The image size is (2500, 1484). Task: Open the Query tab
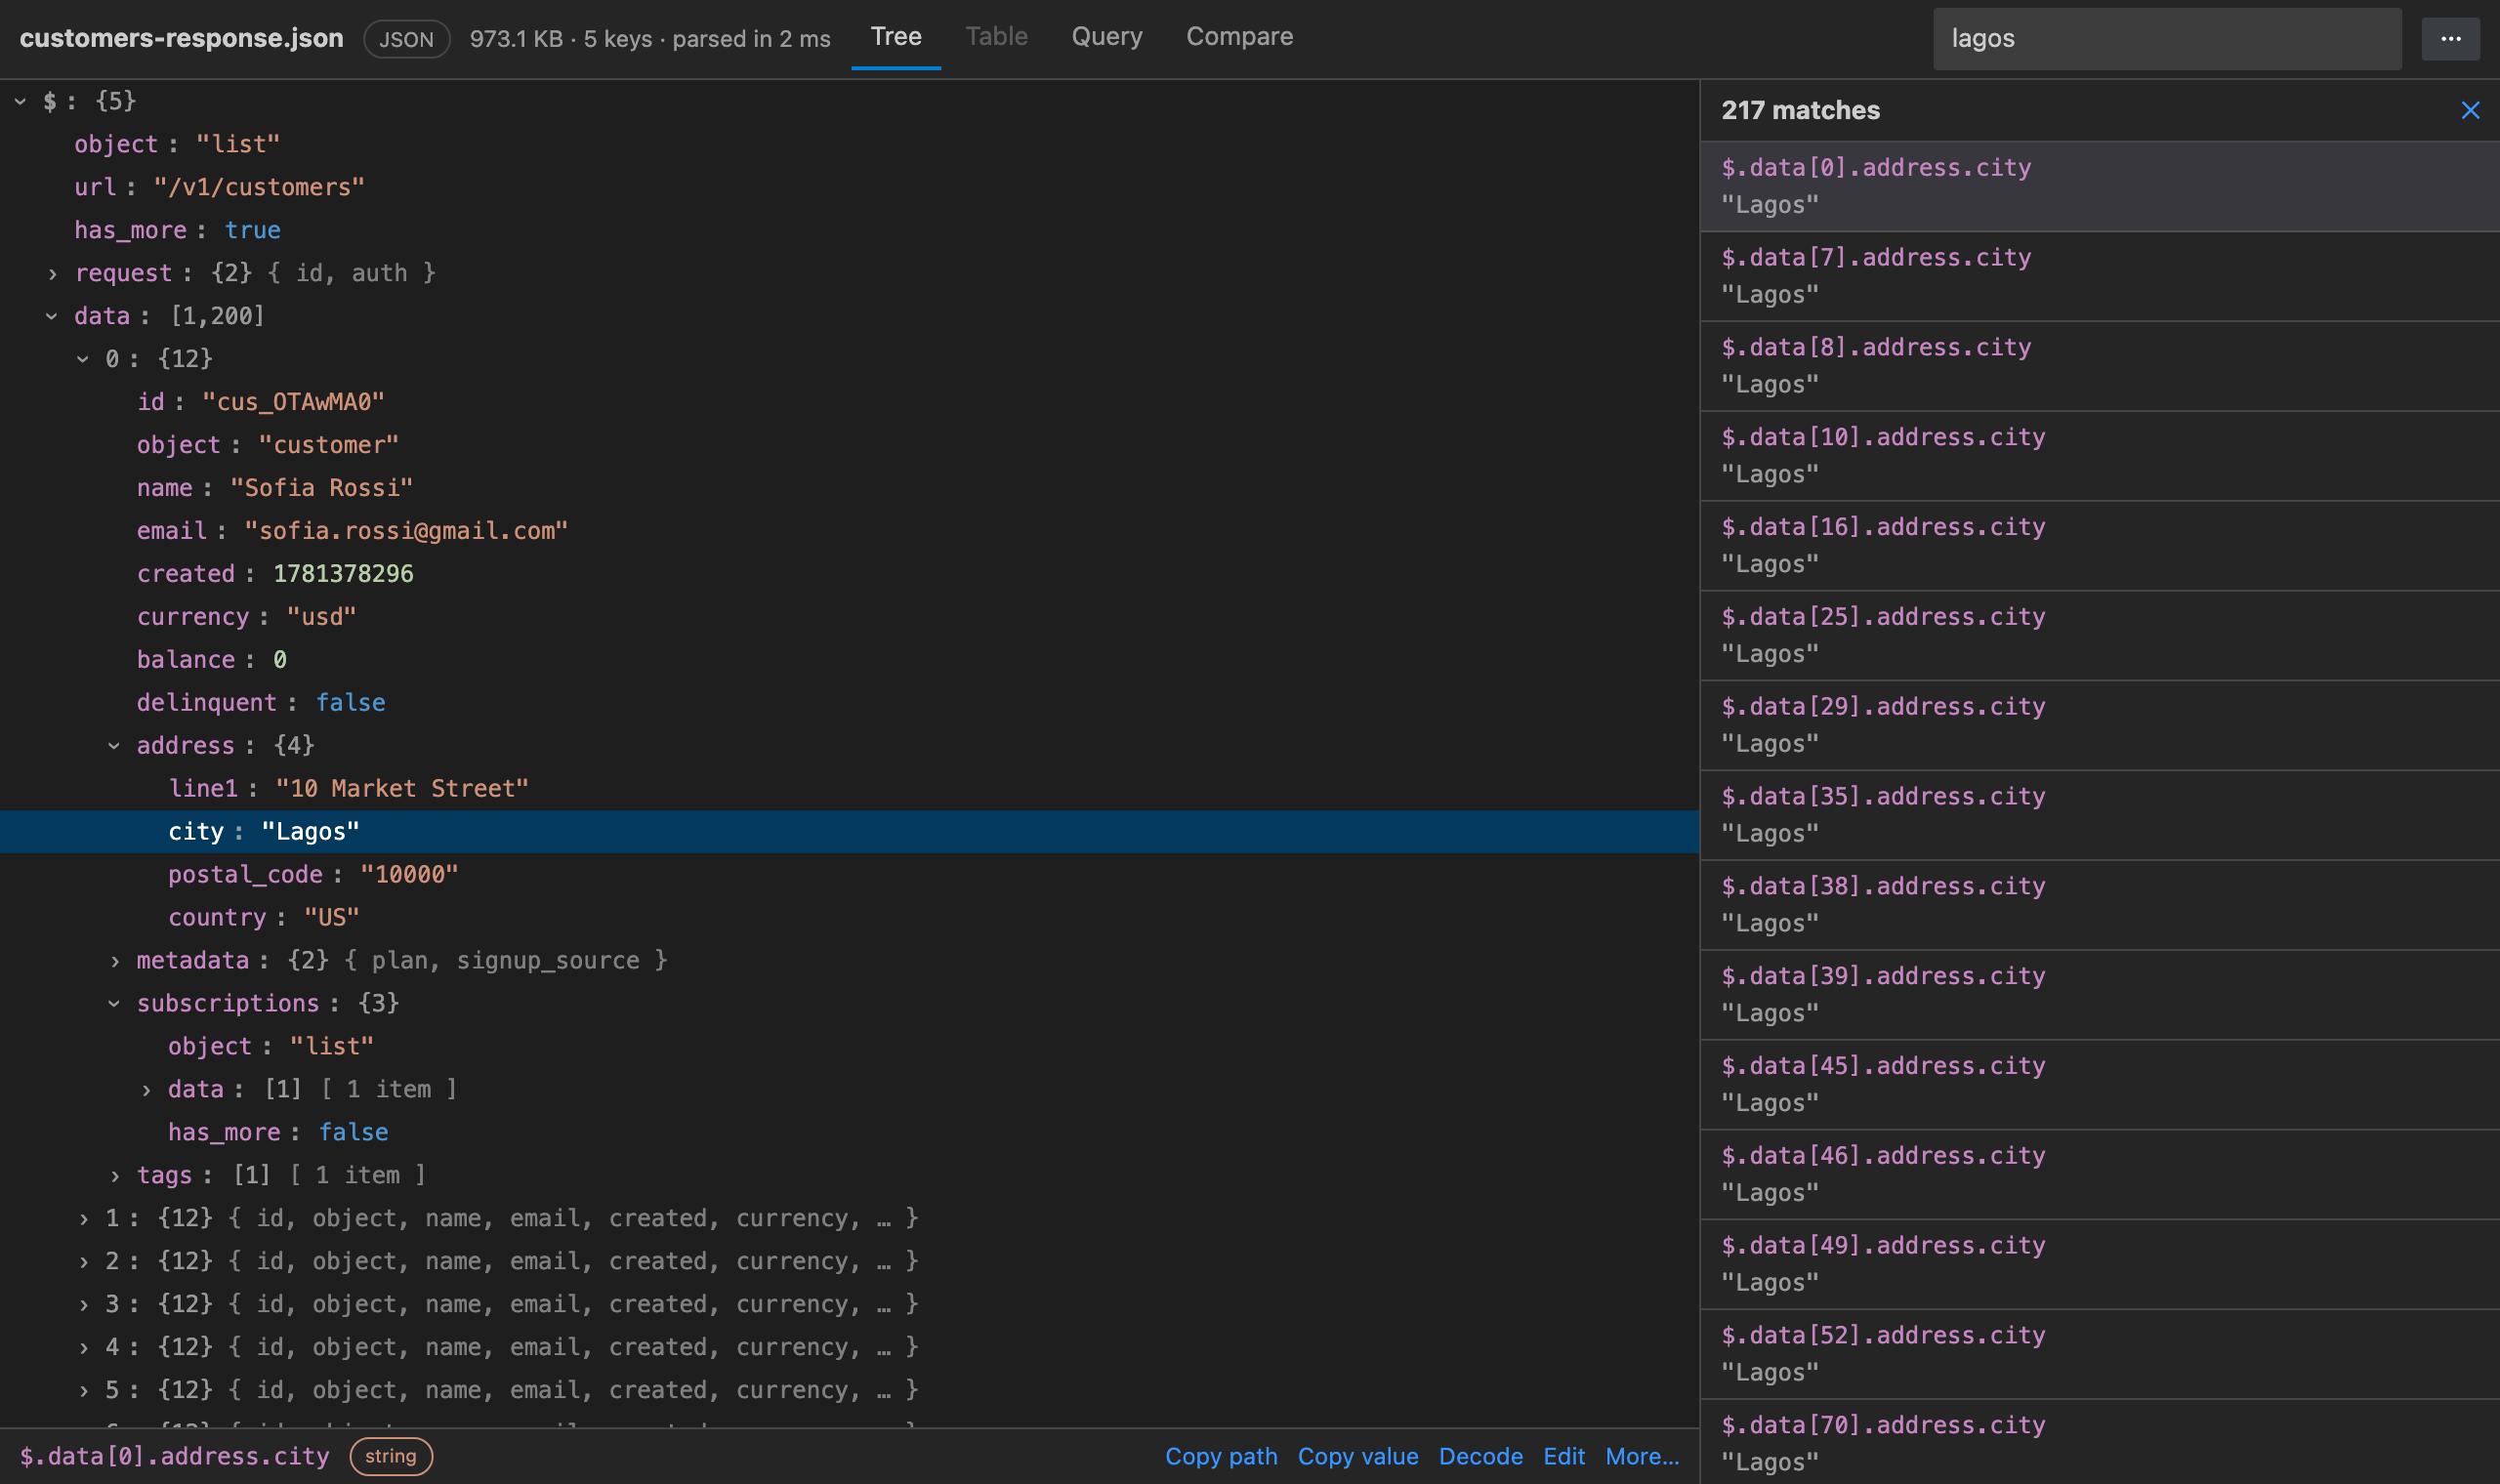[x=1106, y=37]
